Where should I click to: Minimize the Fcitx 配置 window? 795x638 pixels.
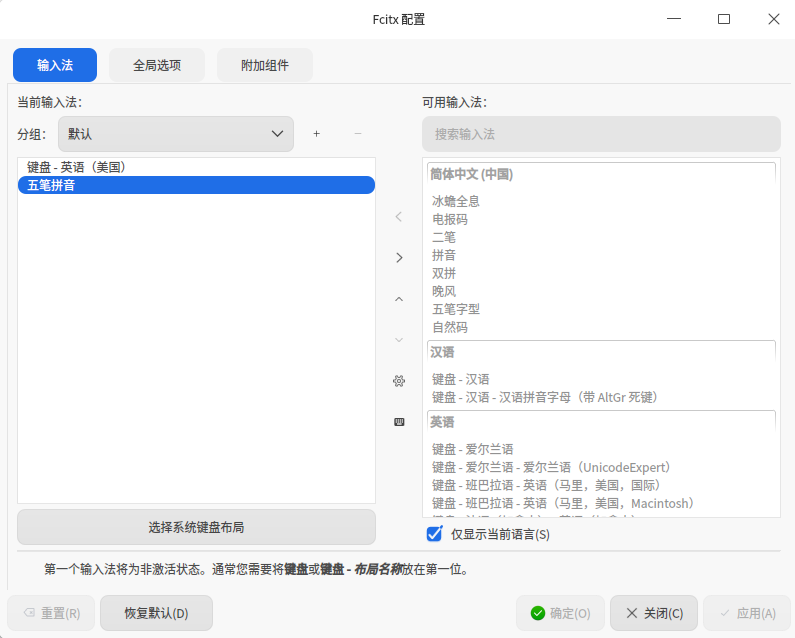(674, 19)
